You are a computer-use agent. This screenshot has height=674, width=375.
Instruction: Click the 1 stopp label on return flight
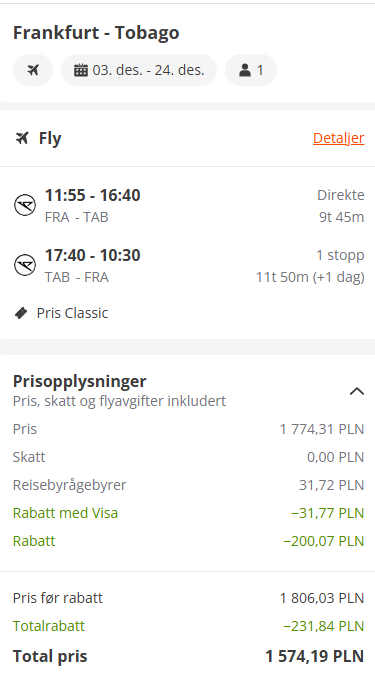click(340, 255)
